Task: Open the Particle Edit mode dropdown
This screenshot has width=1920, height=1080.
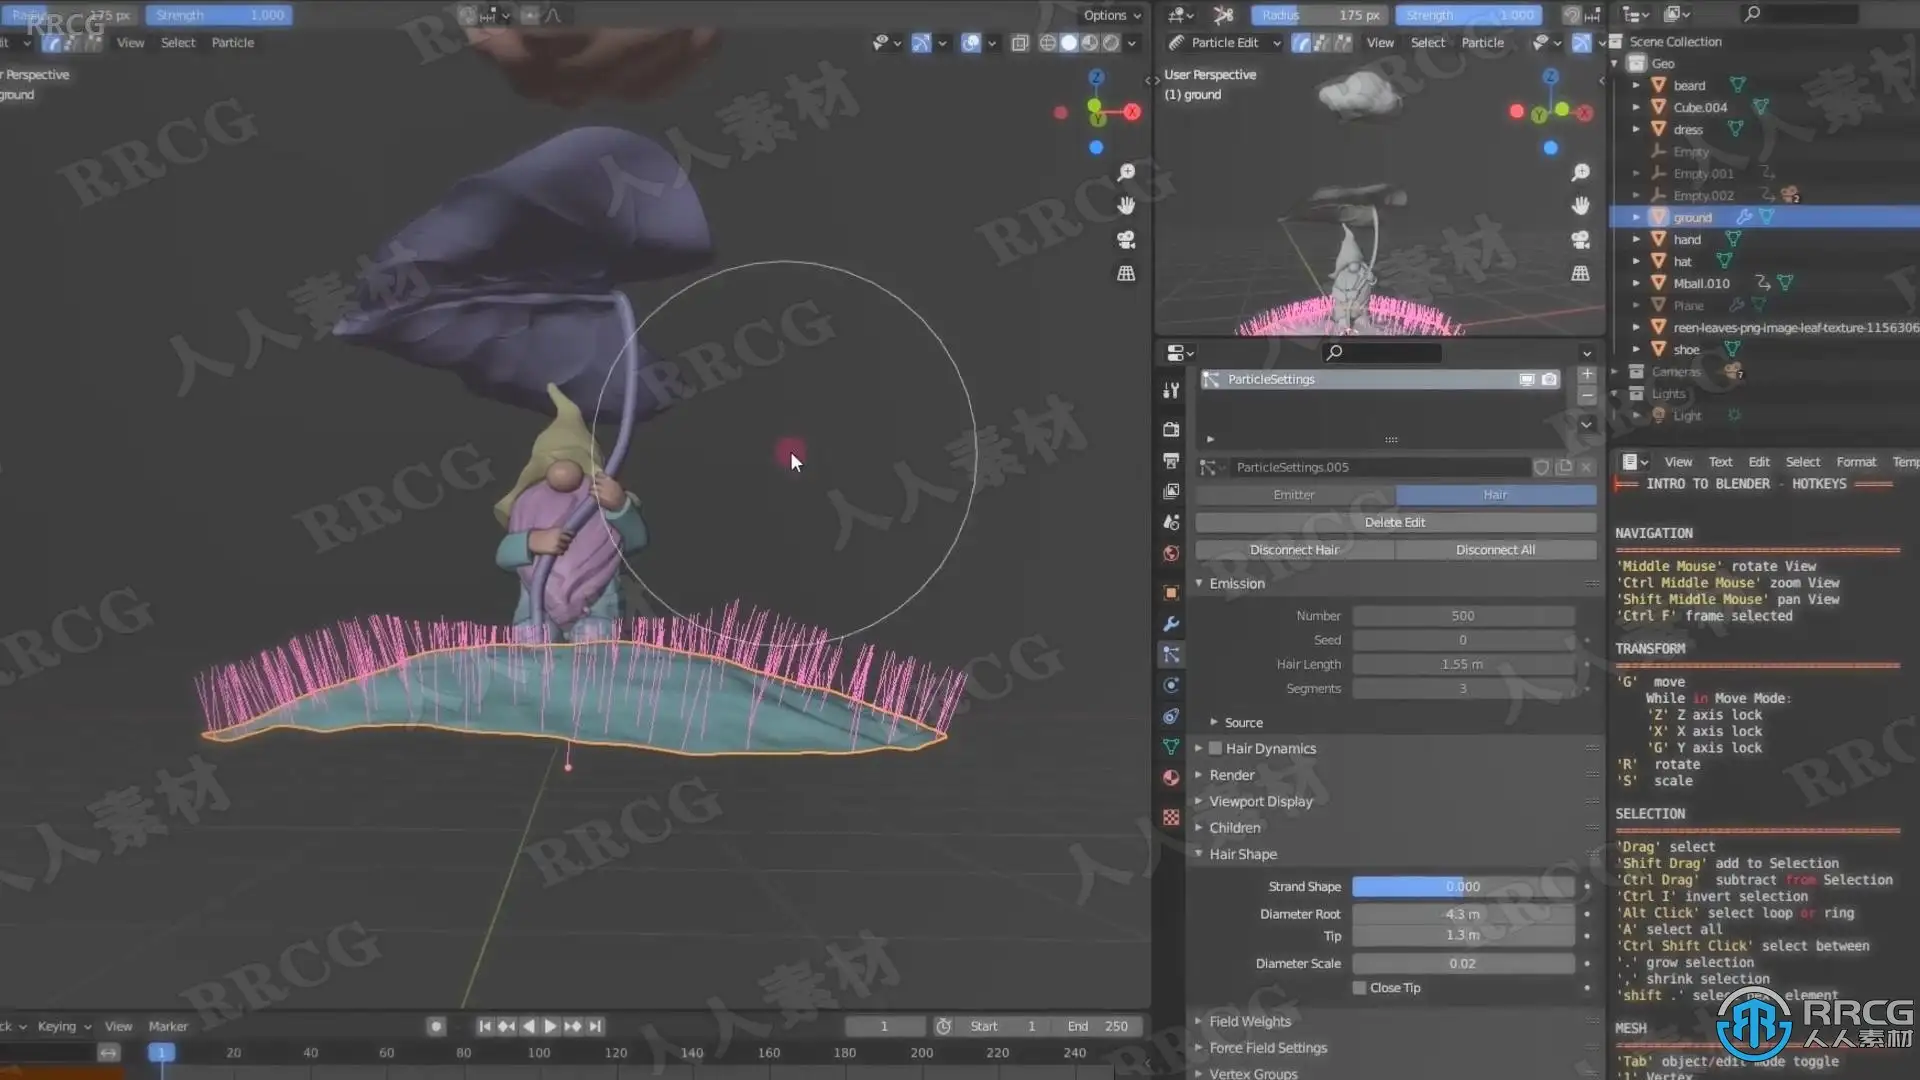Action: point(1226,43)
